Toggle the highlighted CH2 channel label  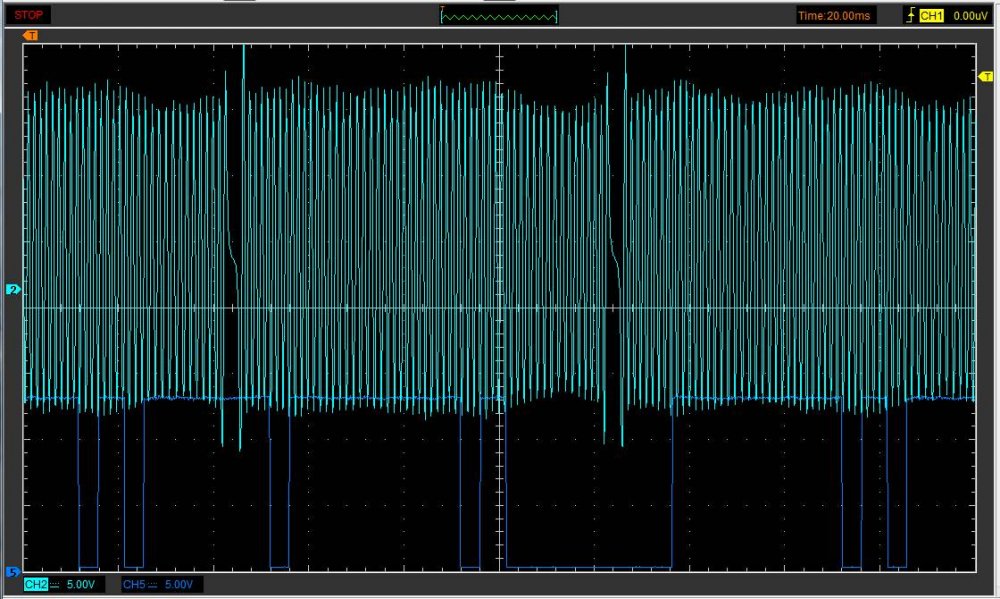point(35,584)
